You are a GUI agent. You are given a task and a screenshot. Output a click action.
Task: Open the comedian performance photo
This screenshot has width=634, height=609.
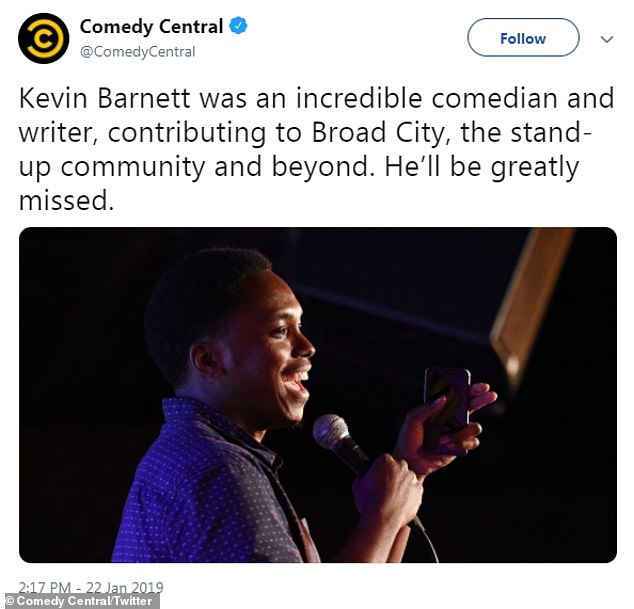tap(318, 395)
